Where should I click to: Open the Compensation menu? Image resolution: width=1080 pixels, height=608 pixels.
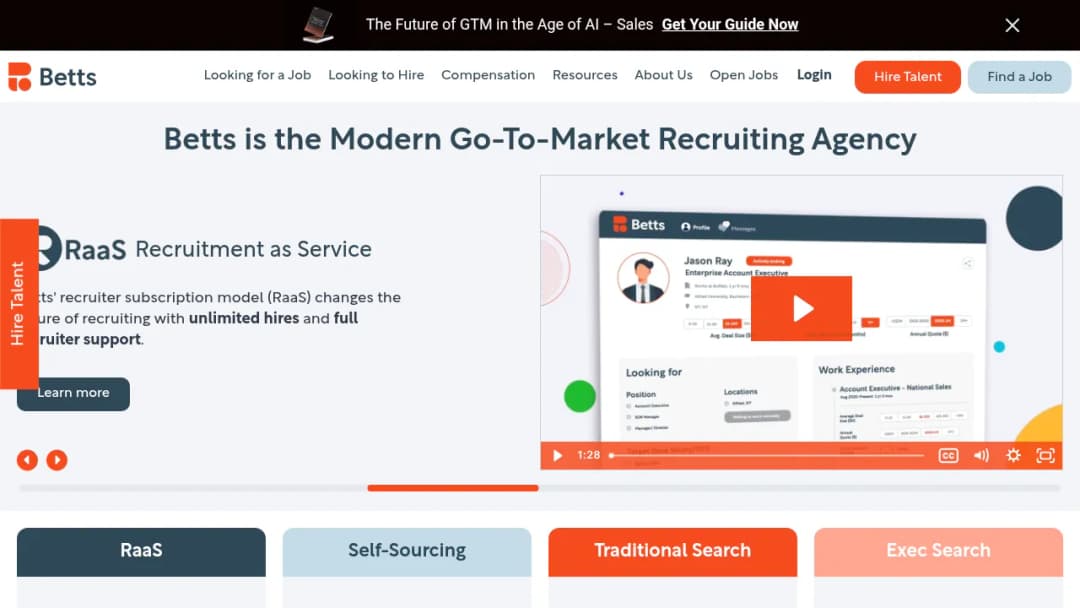pyautogui.click(x=488, y=75)
